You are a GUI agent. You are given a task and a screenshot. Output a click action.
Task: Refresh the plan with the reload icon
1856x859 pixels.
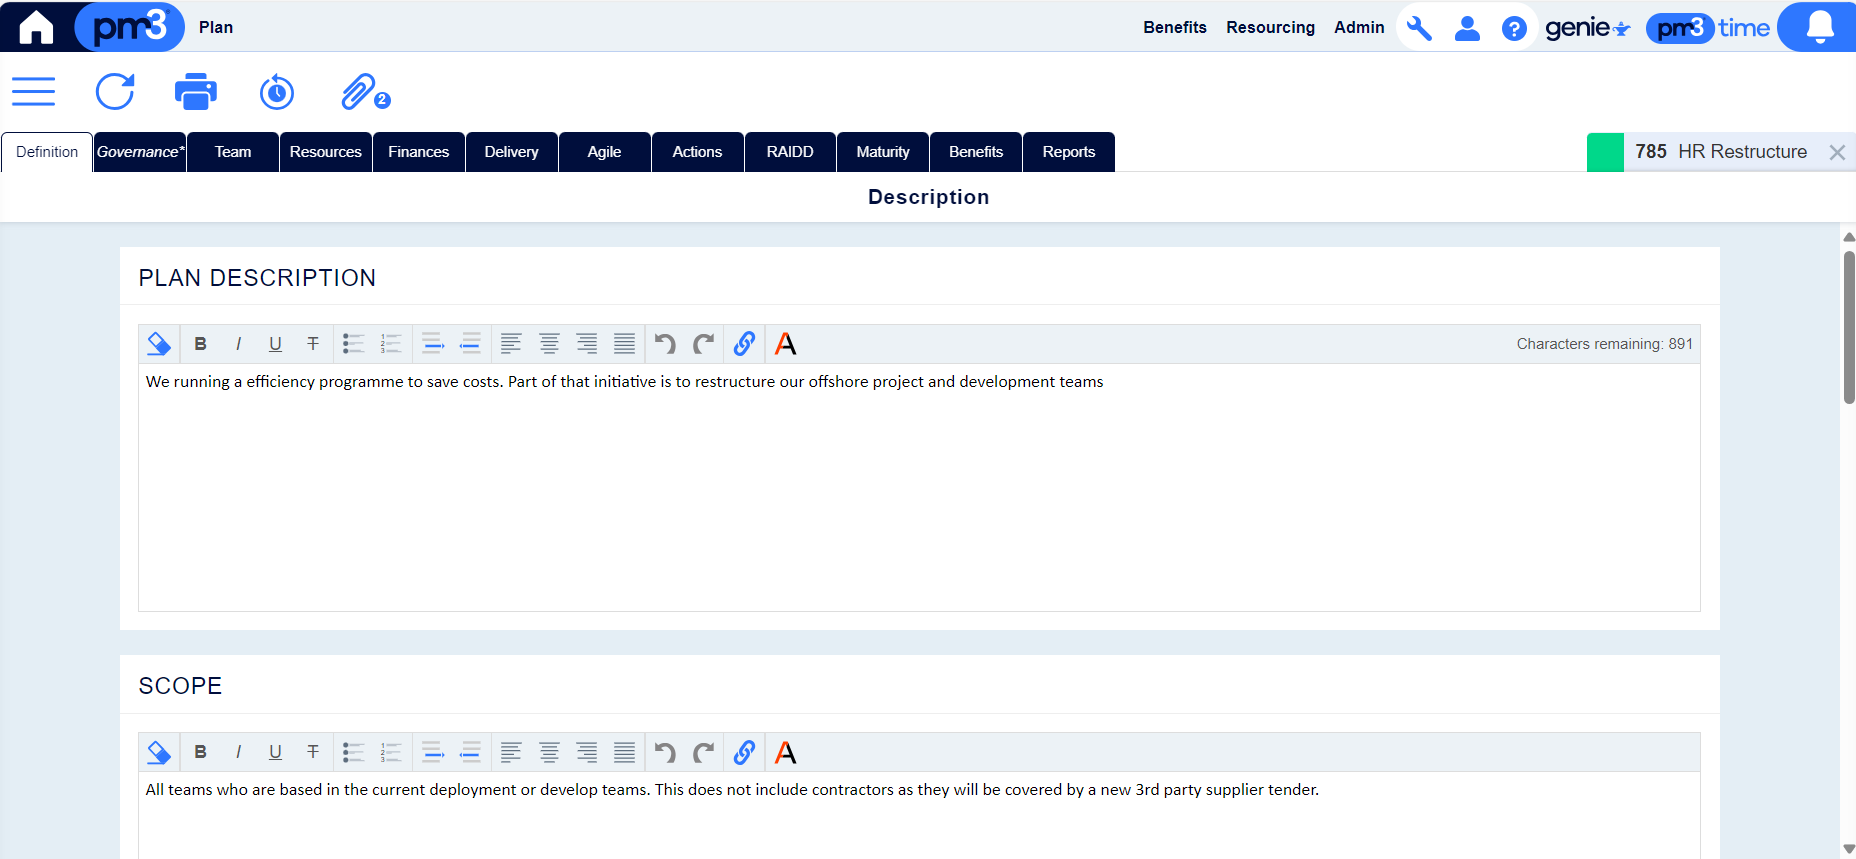(115, 92)
